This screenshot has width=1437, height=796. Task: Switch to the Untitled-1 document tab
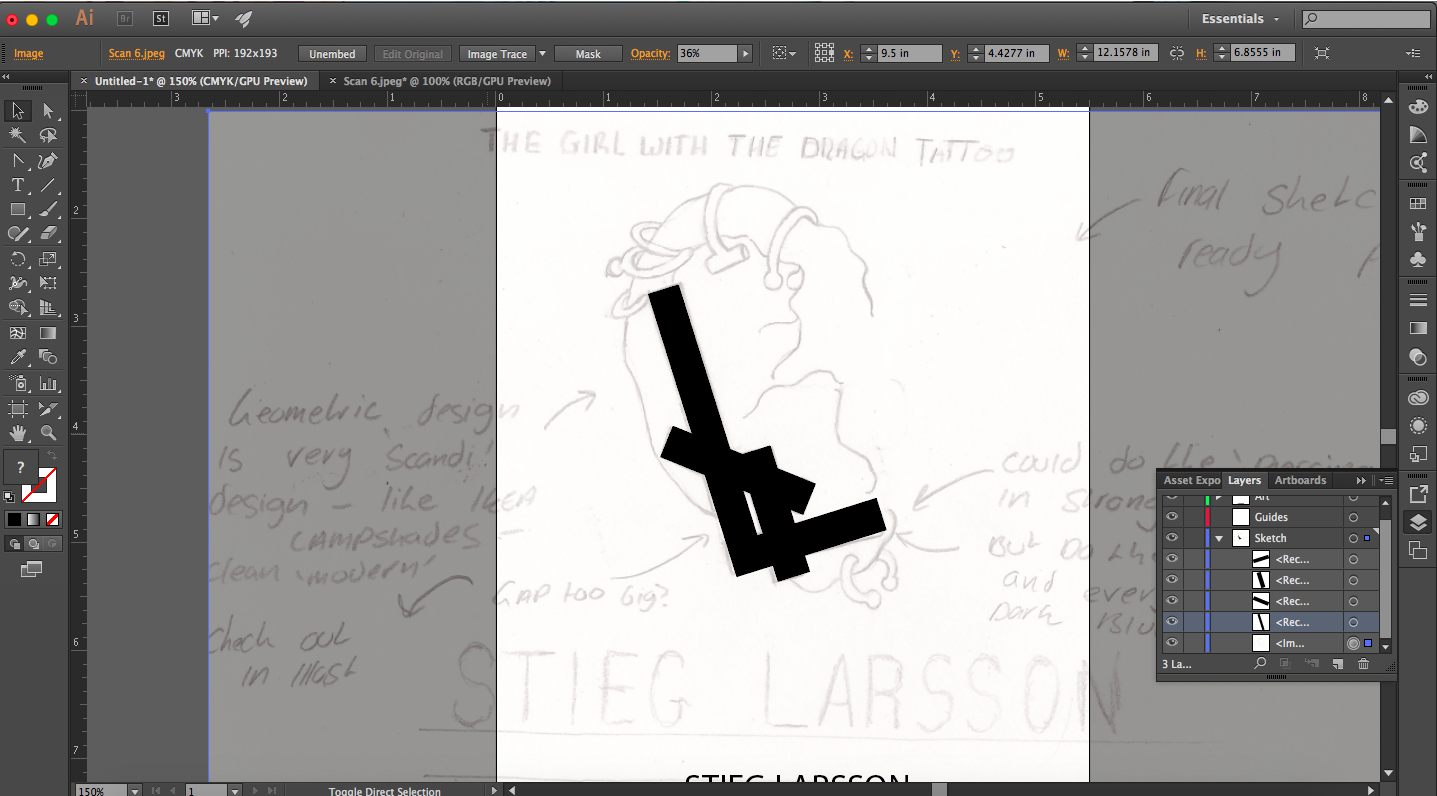point(201,81)
